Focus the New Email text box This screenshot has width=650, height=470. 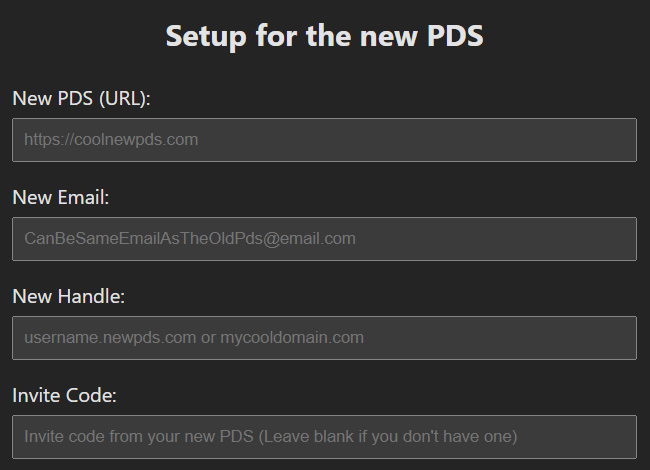click(x=324, y=239)
